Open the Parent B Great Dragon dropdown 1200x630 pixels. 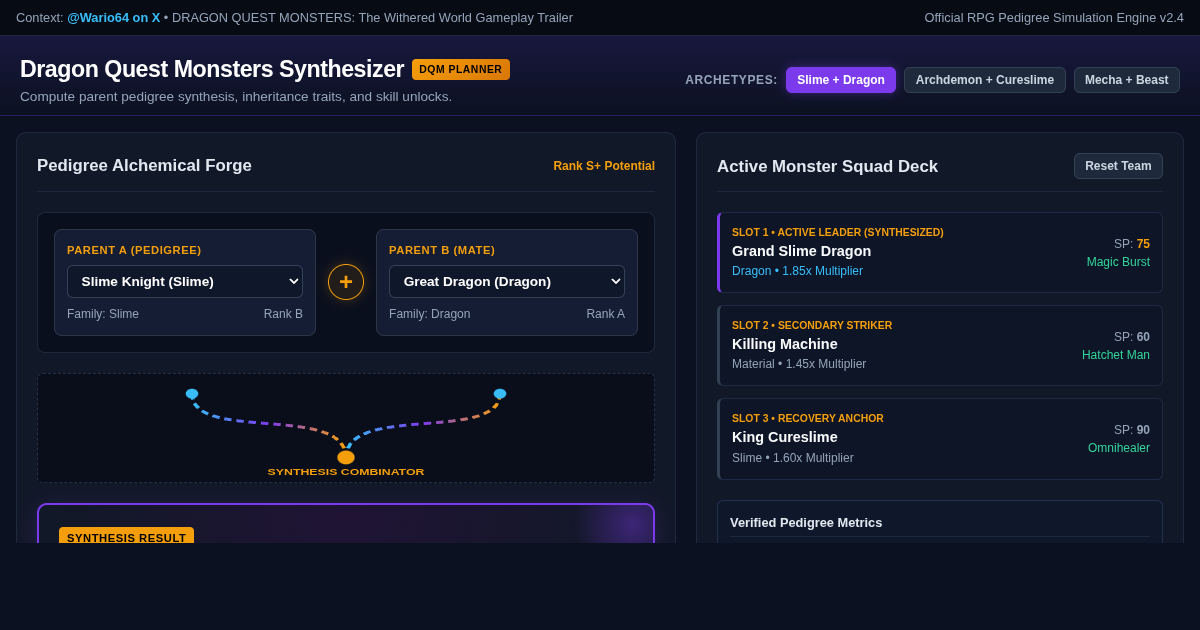(x=507, y=281)
